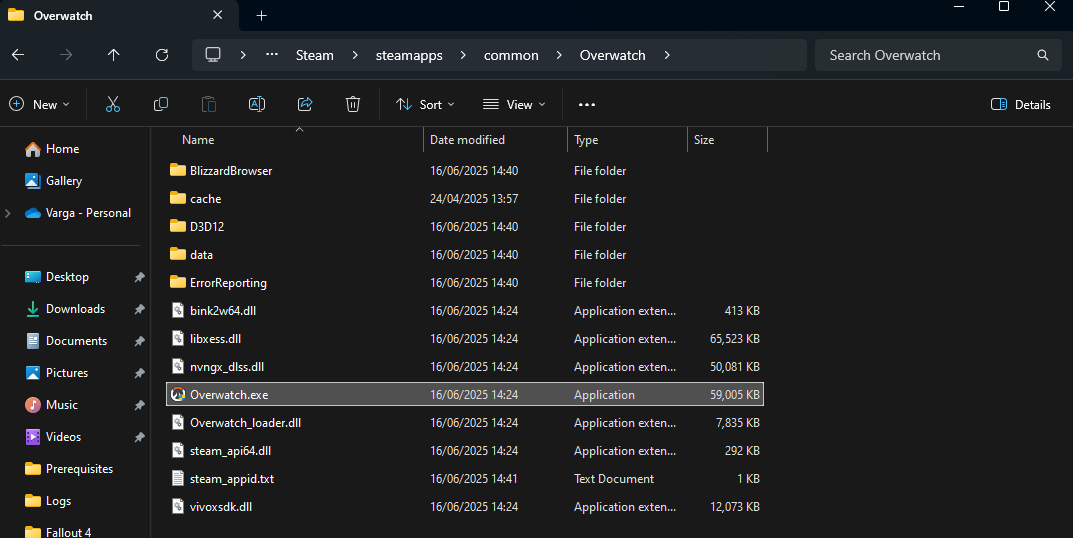
Task: Go back with the back arrow
Action: (x=18, y=55)
